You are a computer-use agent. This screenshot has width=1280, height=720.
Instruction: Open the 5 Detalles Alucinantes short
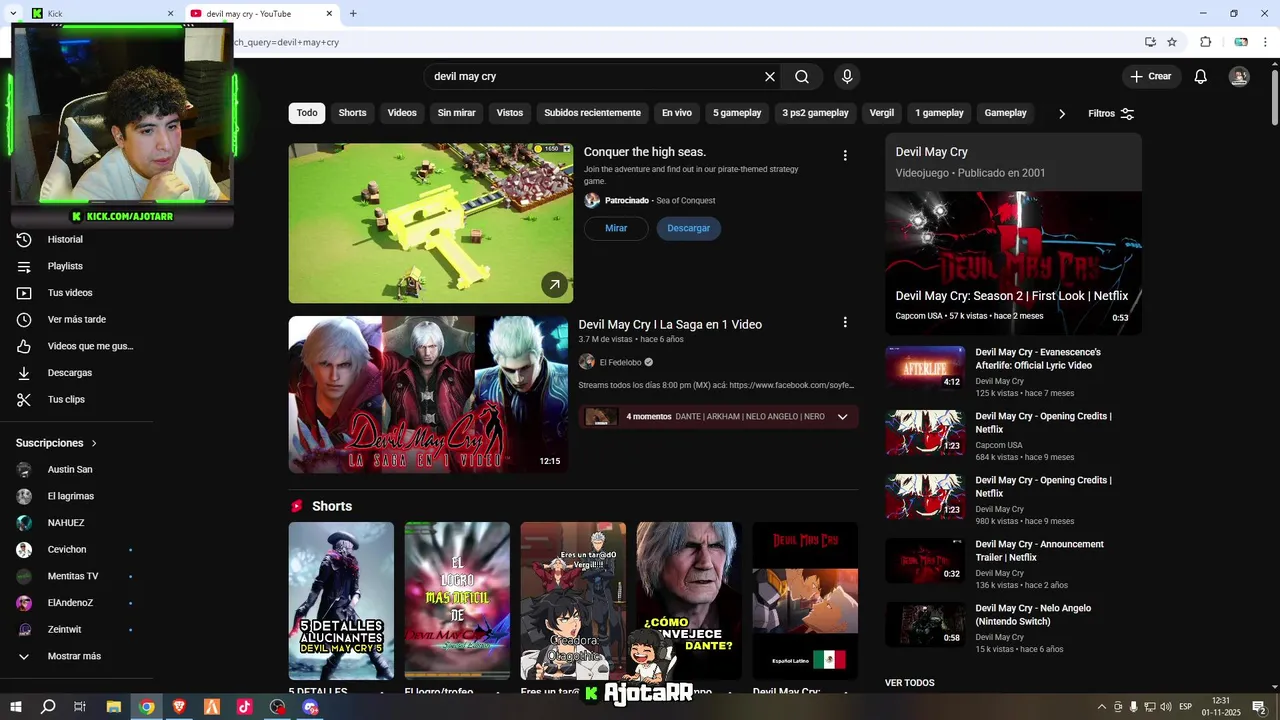coord(341,601)
